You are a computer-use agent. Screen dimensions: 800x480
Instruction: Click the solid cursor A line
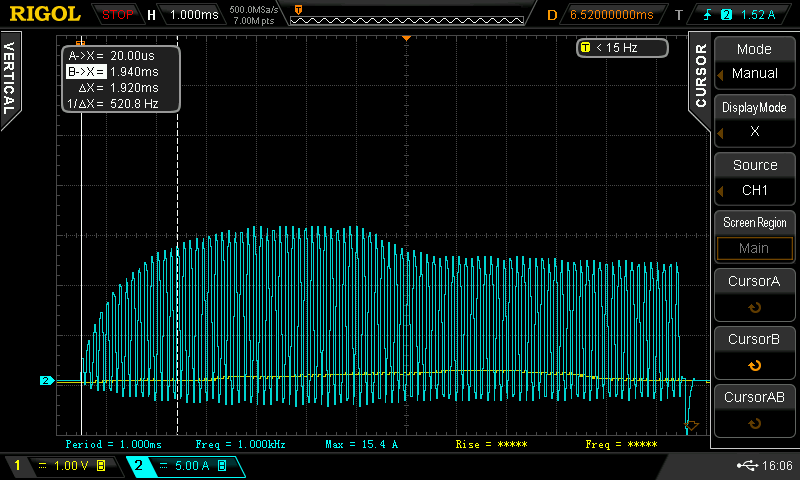pyautogui.click(x=82, y=275)
